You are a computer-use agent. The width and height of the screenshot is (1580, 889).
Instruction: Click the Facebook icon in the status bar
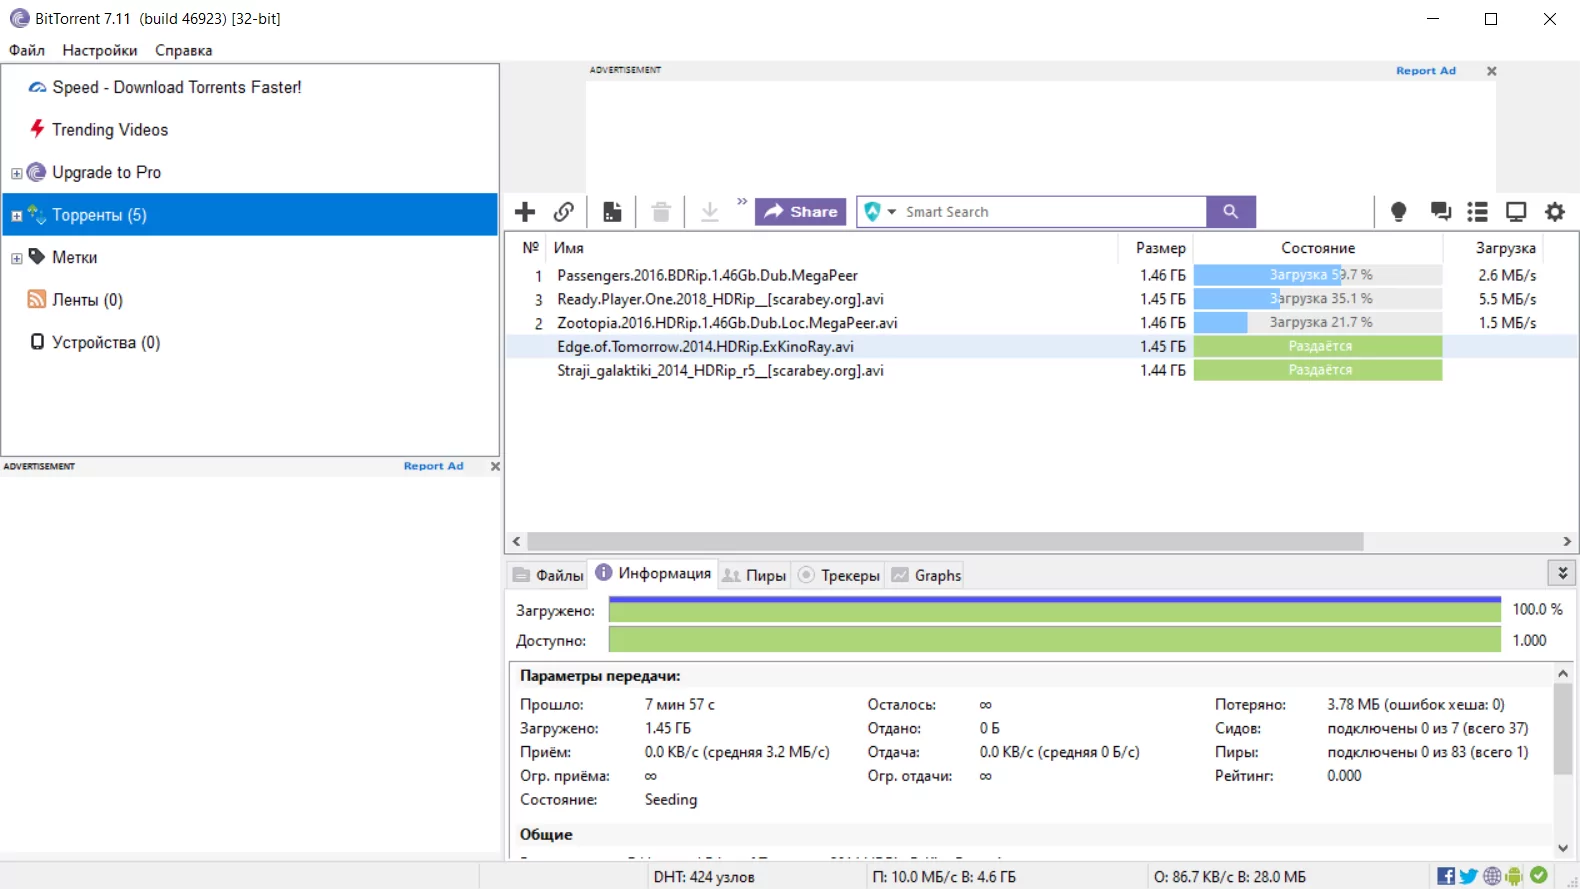point(1446,876)
